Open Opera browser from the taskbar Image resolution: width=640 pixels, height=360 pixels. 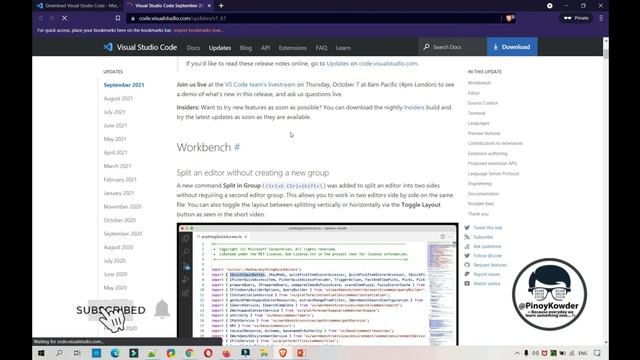point(208,353)
